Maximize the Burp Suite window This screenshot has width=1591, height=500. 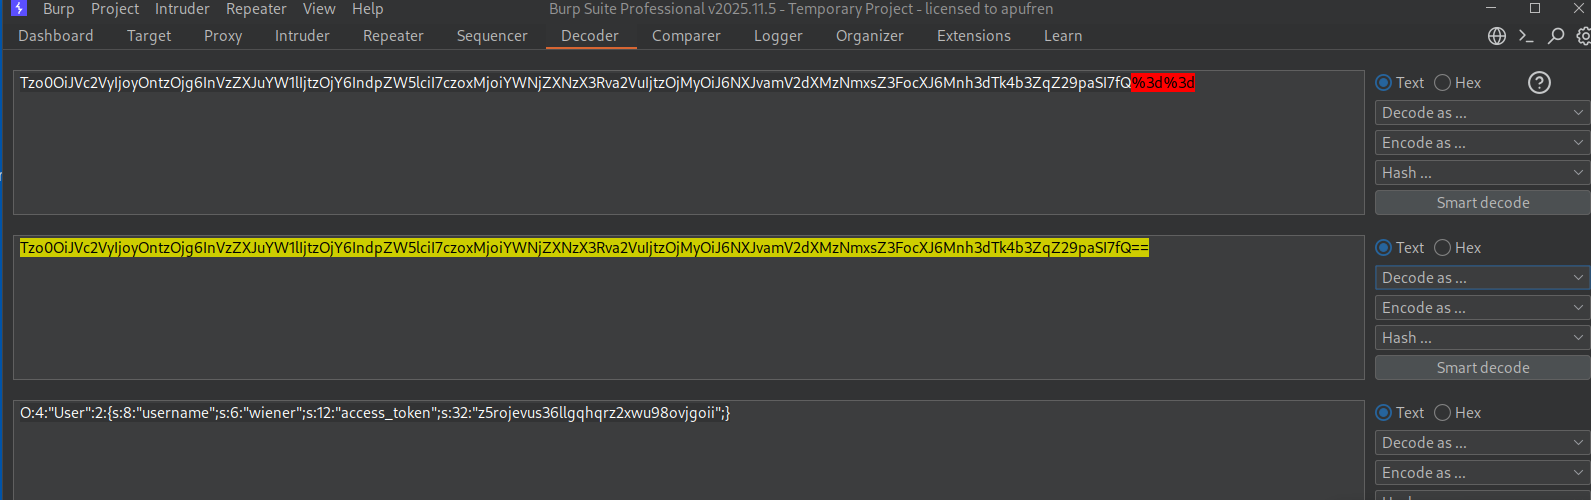point(1535,9)
